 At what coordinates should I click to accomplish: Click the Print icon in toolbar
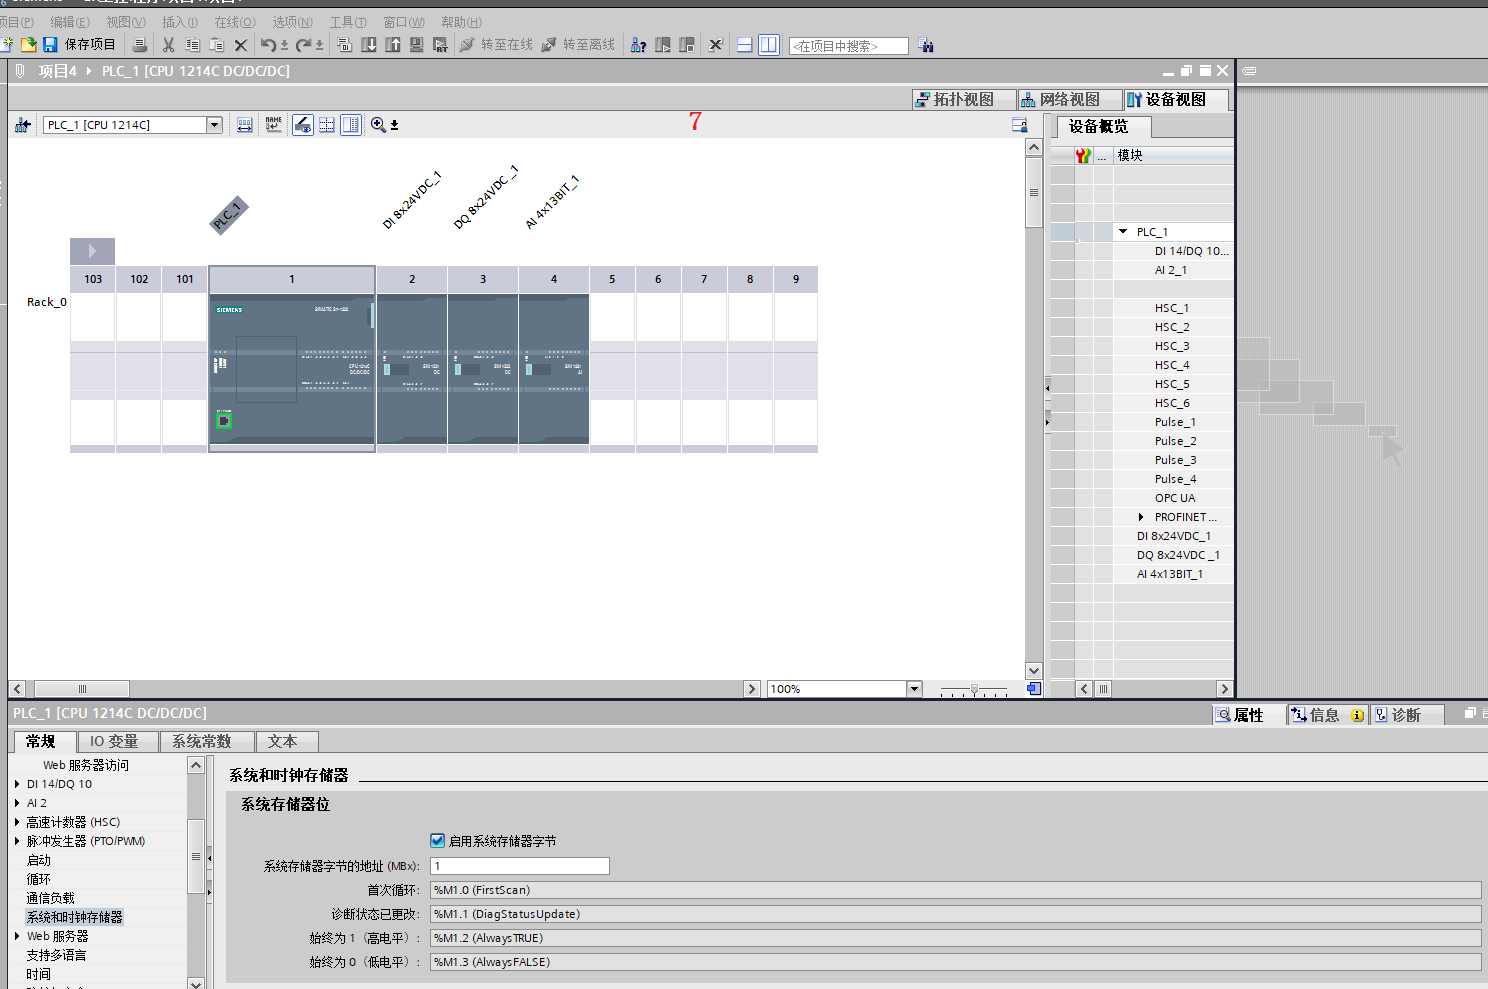coord(140,45)
